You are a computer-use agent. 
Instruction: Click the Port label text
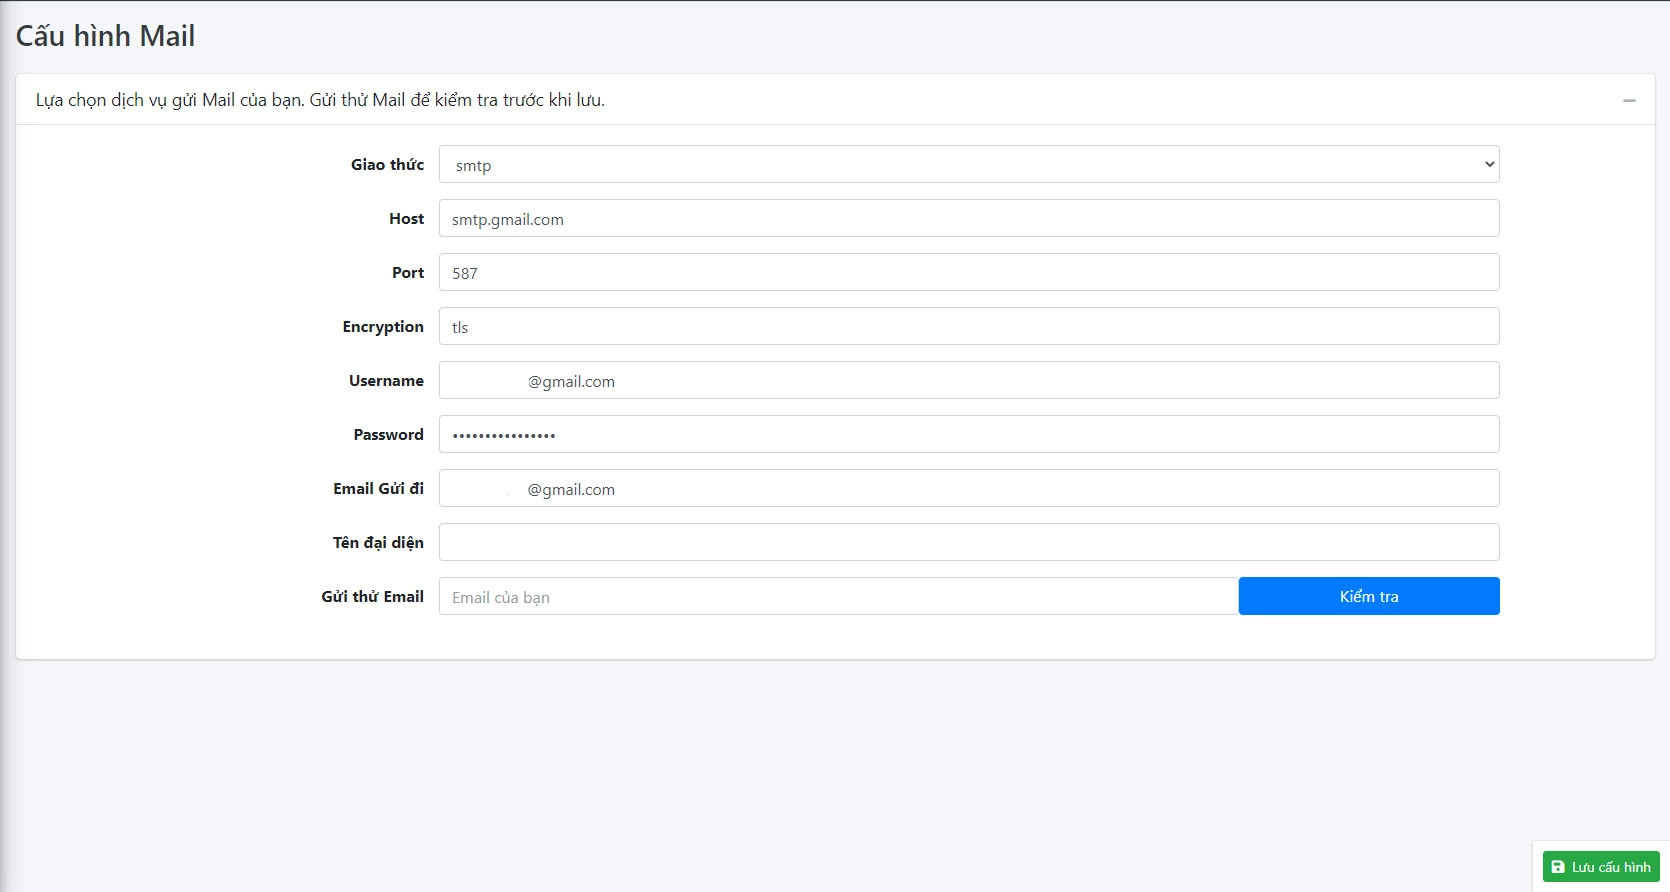point(407,273)
